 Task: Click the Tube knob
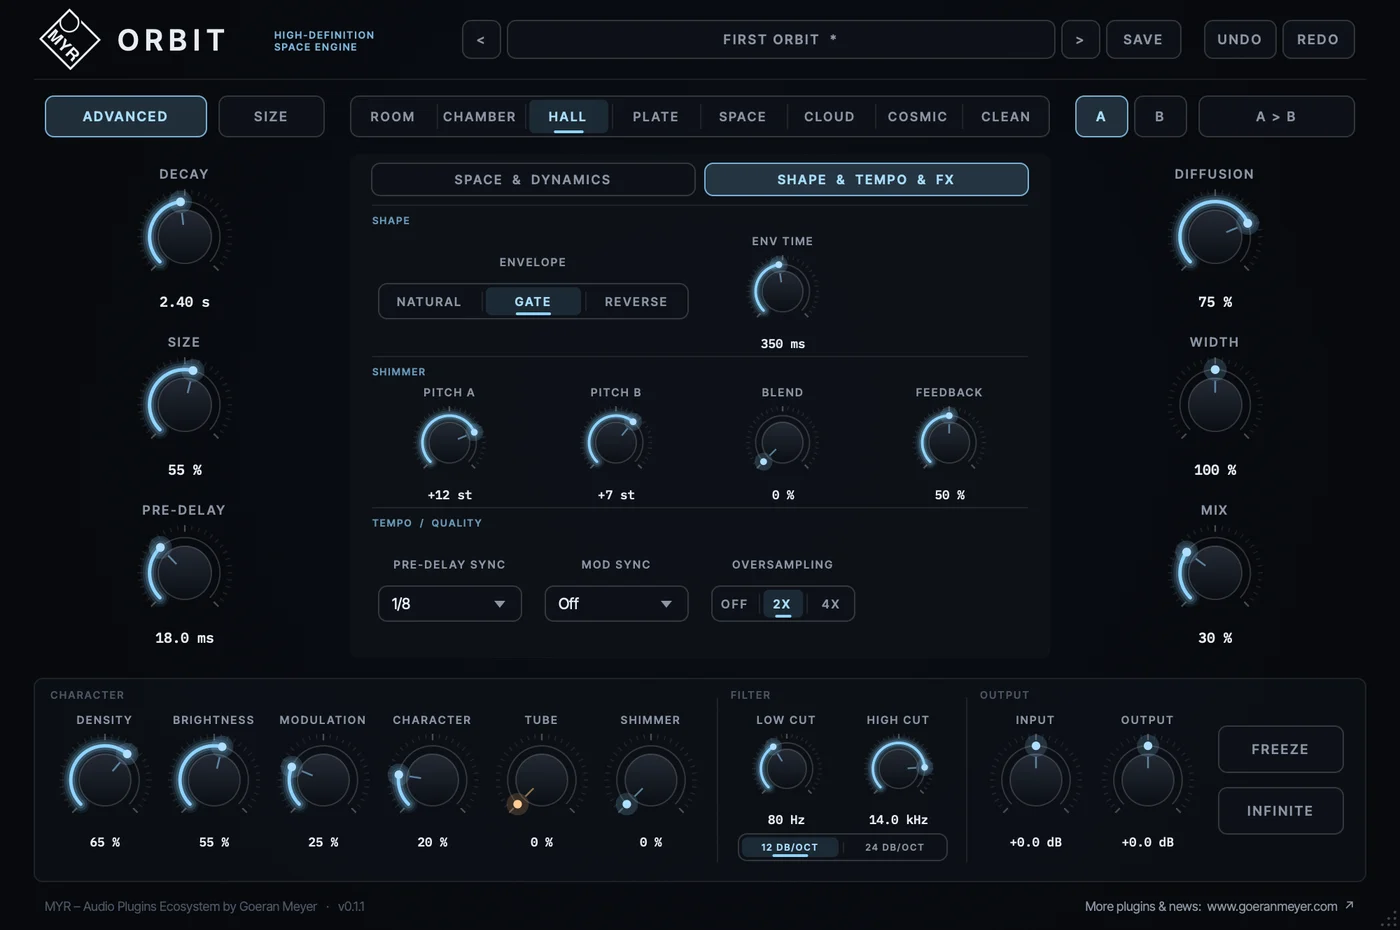pyautogui.click(x=541, y=779)
